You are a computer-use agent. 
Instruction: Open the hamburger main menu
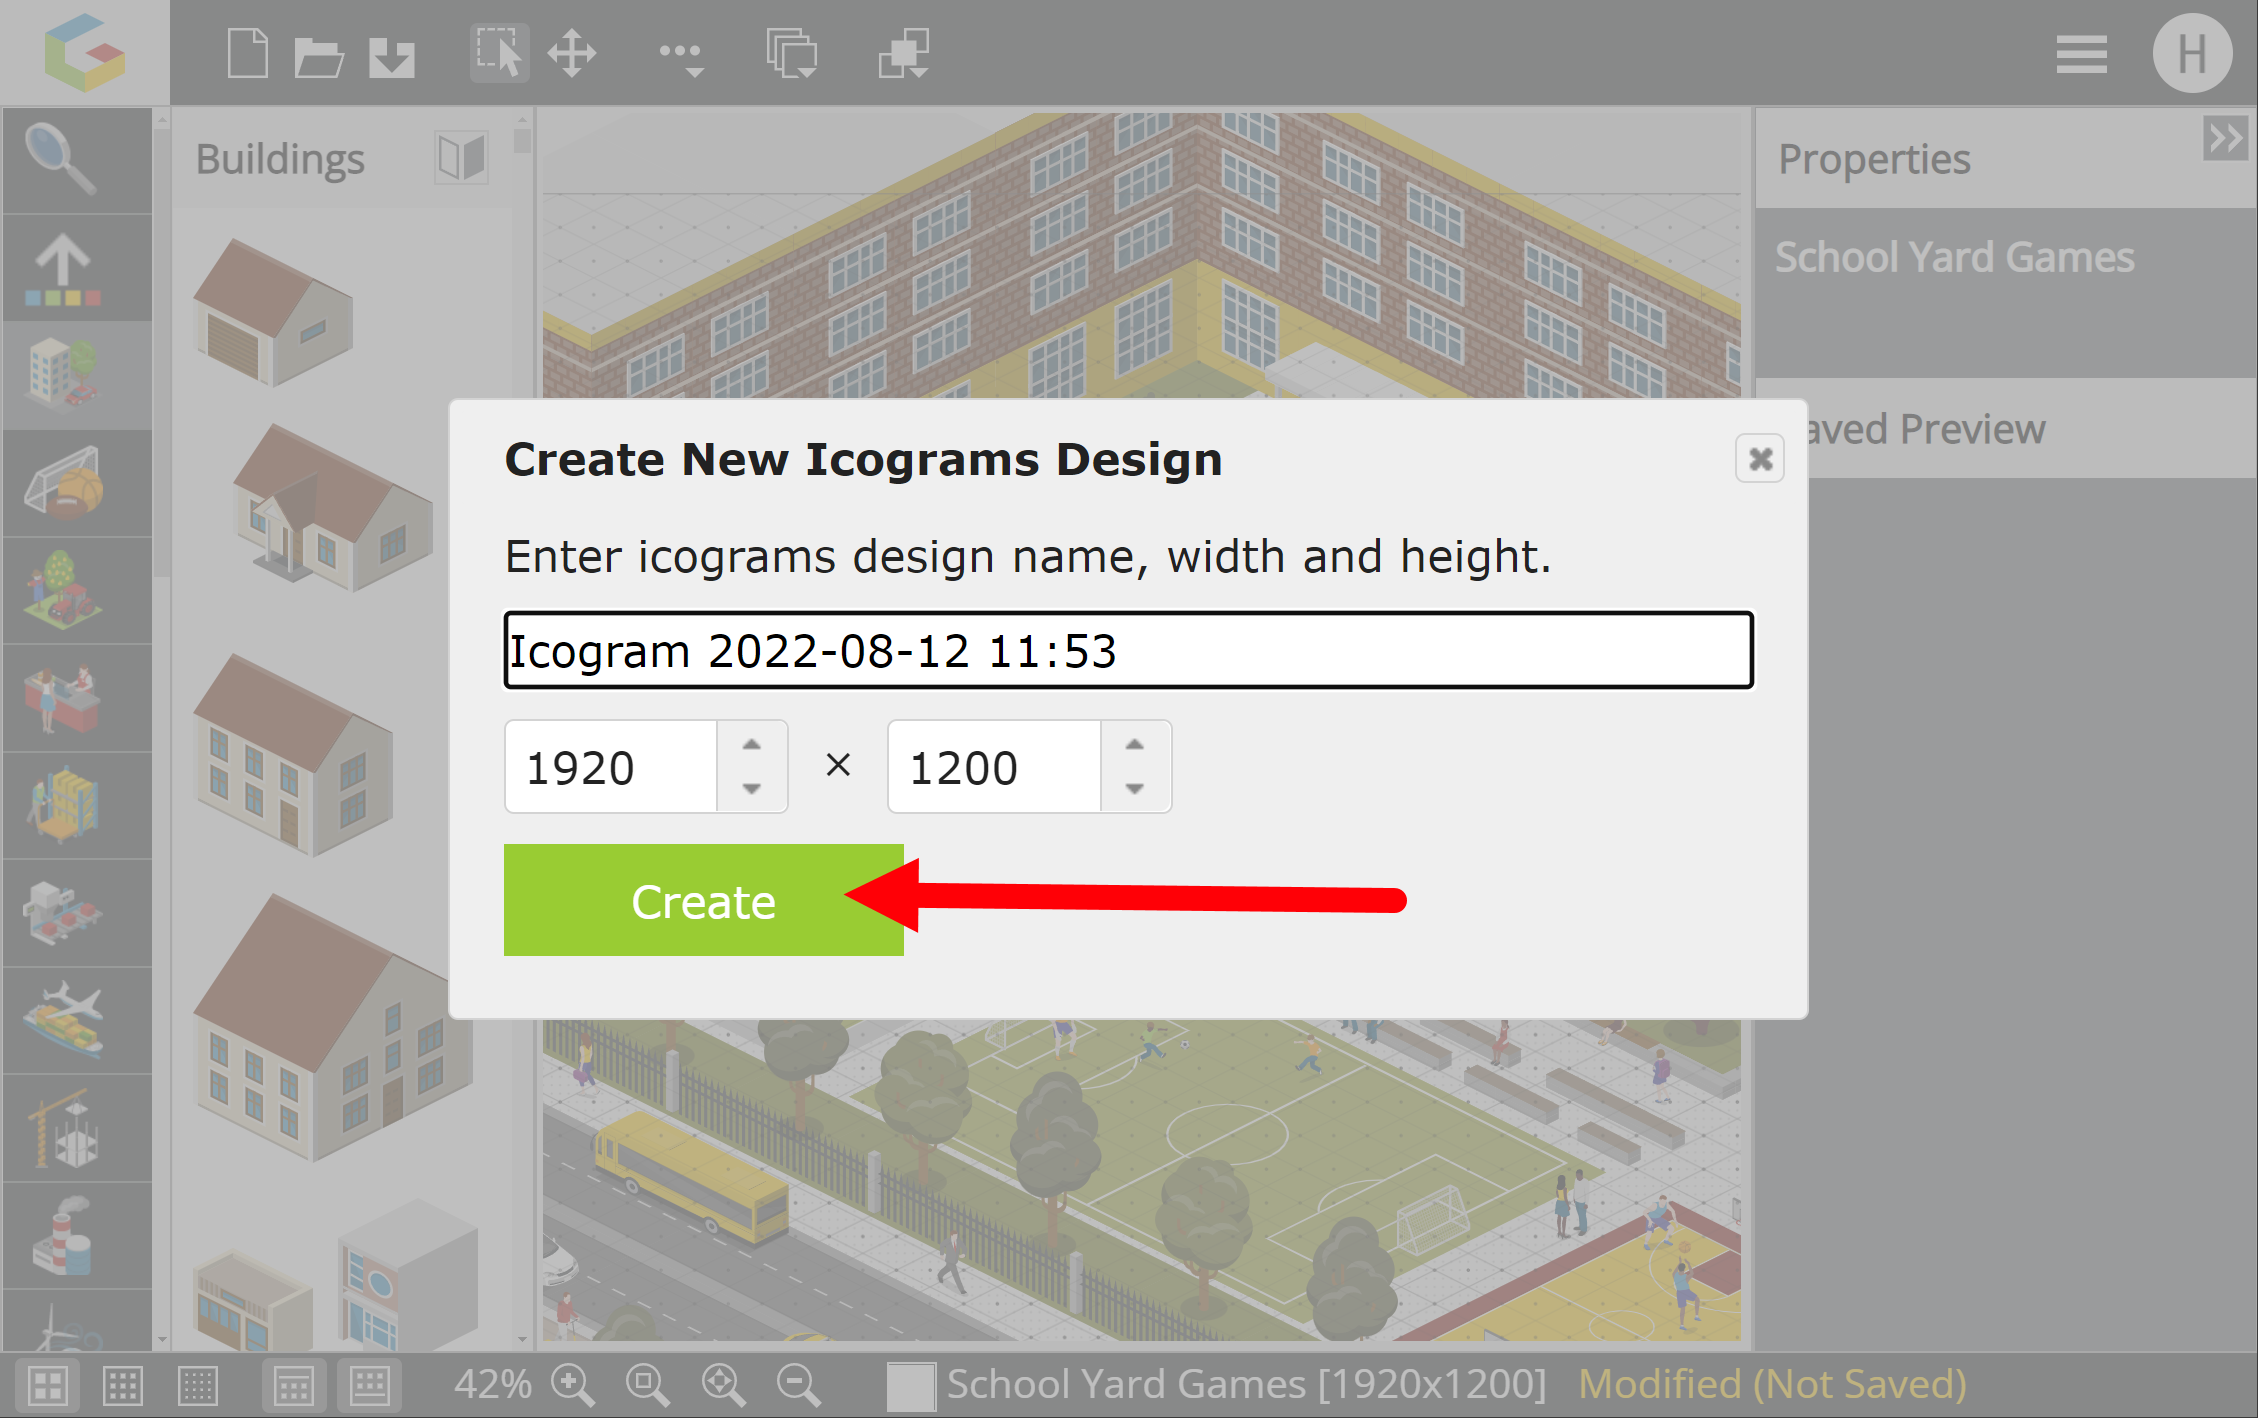[2081, 54]
